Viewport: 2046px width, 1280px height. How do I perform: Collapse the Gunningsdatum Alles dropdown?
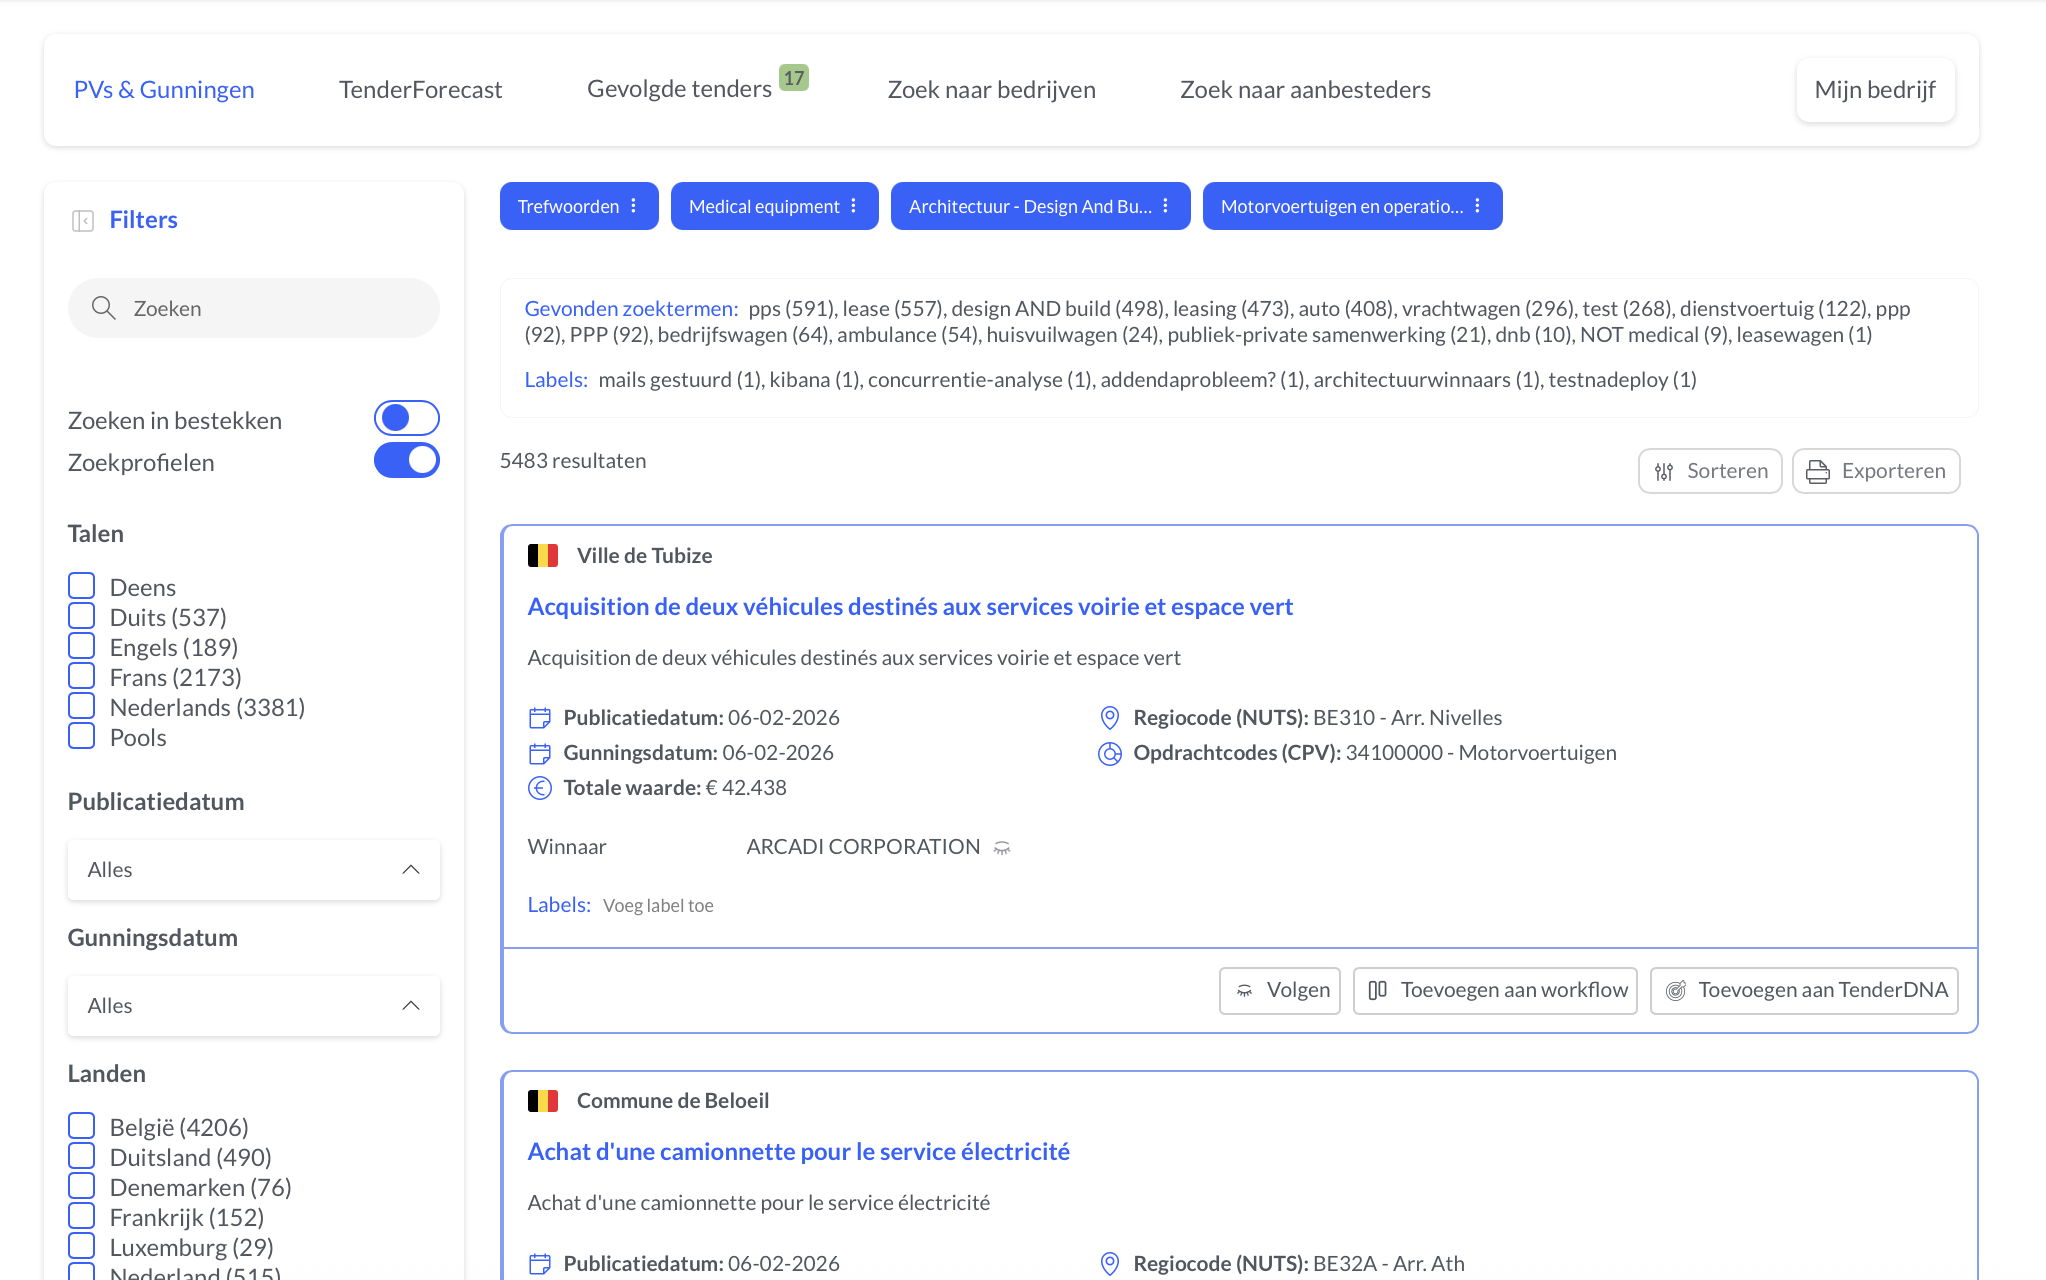pyautogui.click(x=410, y=1005)
